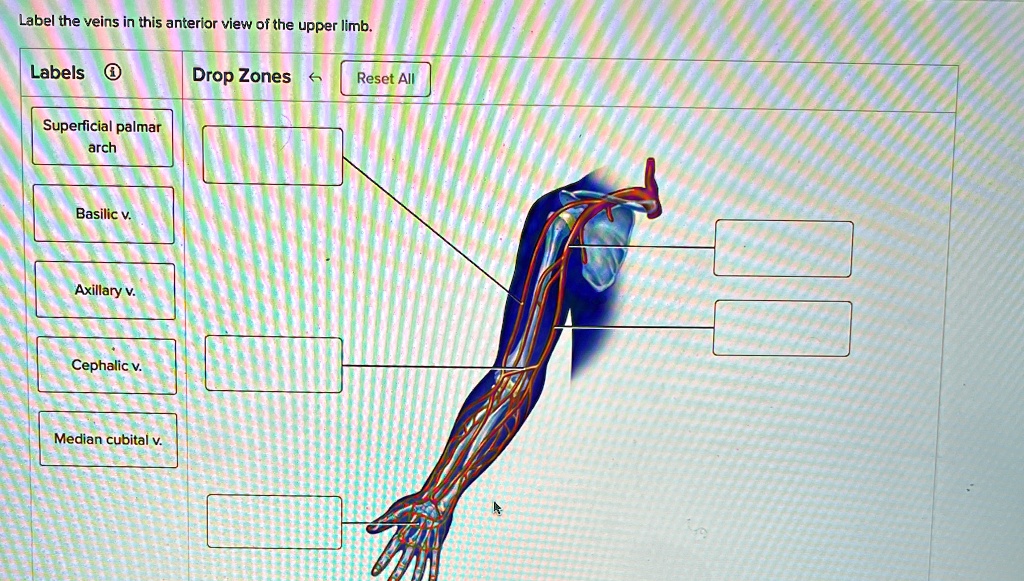This screenshot has height=581, width=1024.
Task: Click the Drop Zones panel heading
Action: [241, 75]
